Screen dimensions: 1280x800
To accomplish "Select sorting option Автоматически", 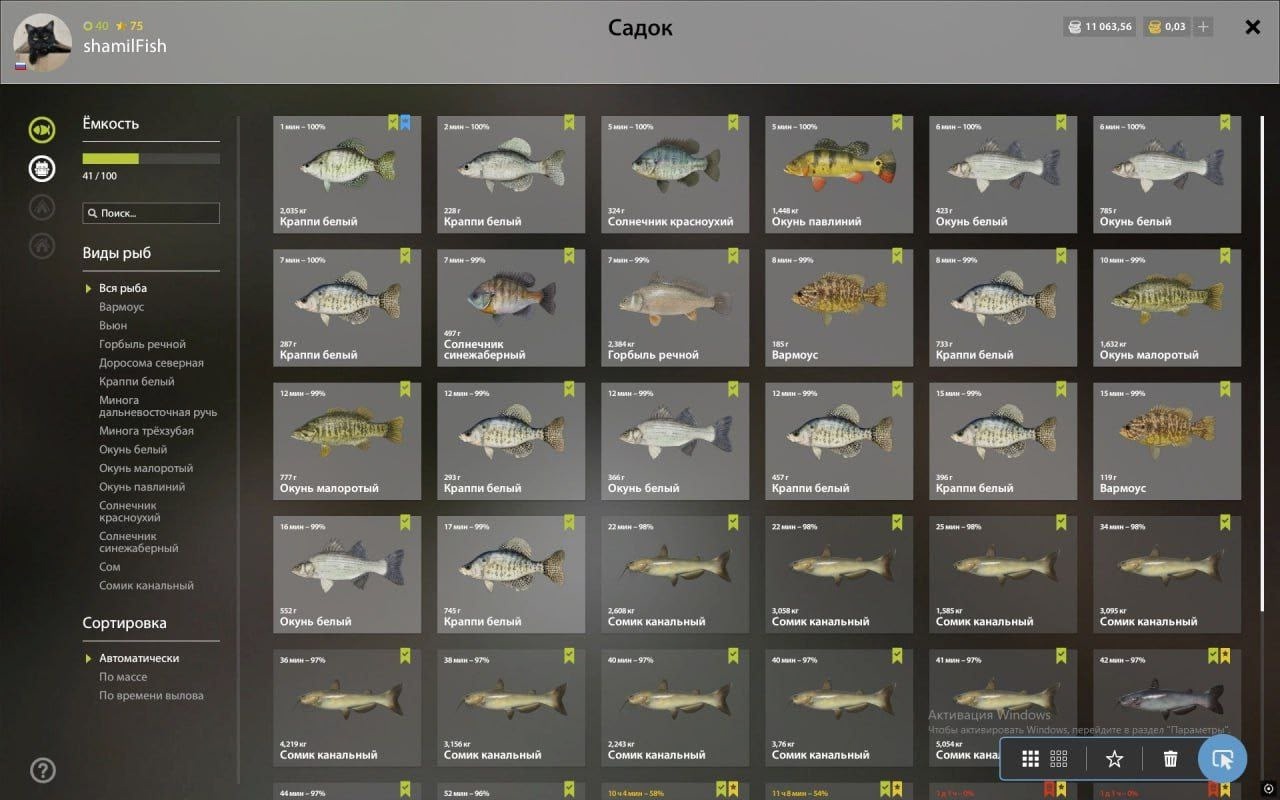I will [x=139, y=658].
